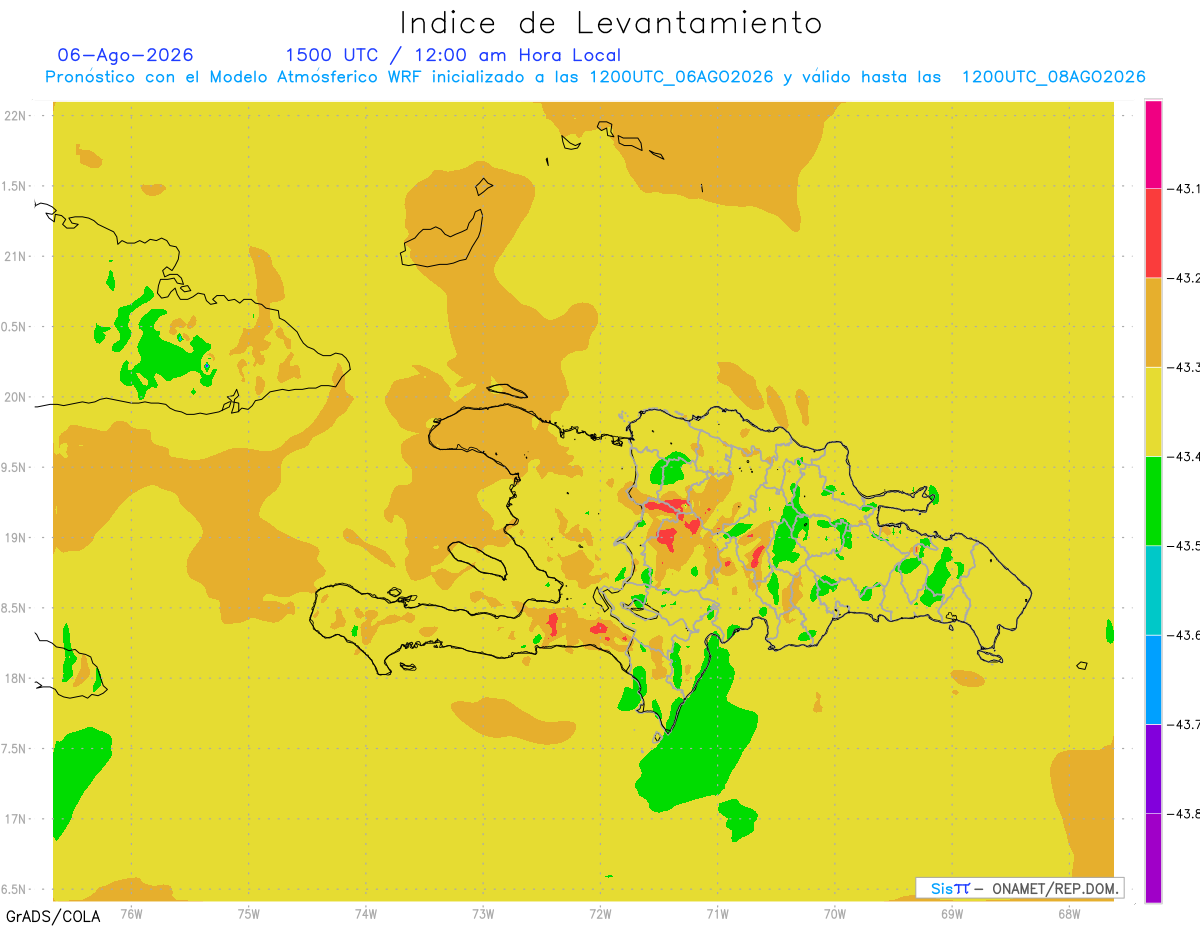
Task: Click the title 'Indice de Levantamiento'
Action: coord(611,23)
